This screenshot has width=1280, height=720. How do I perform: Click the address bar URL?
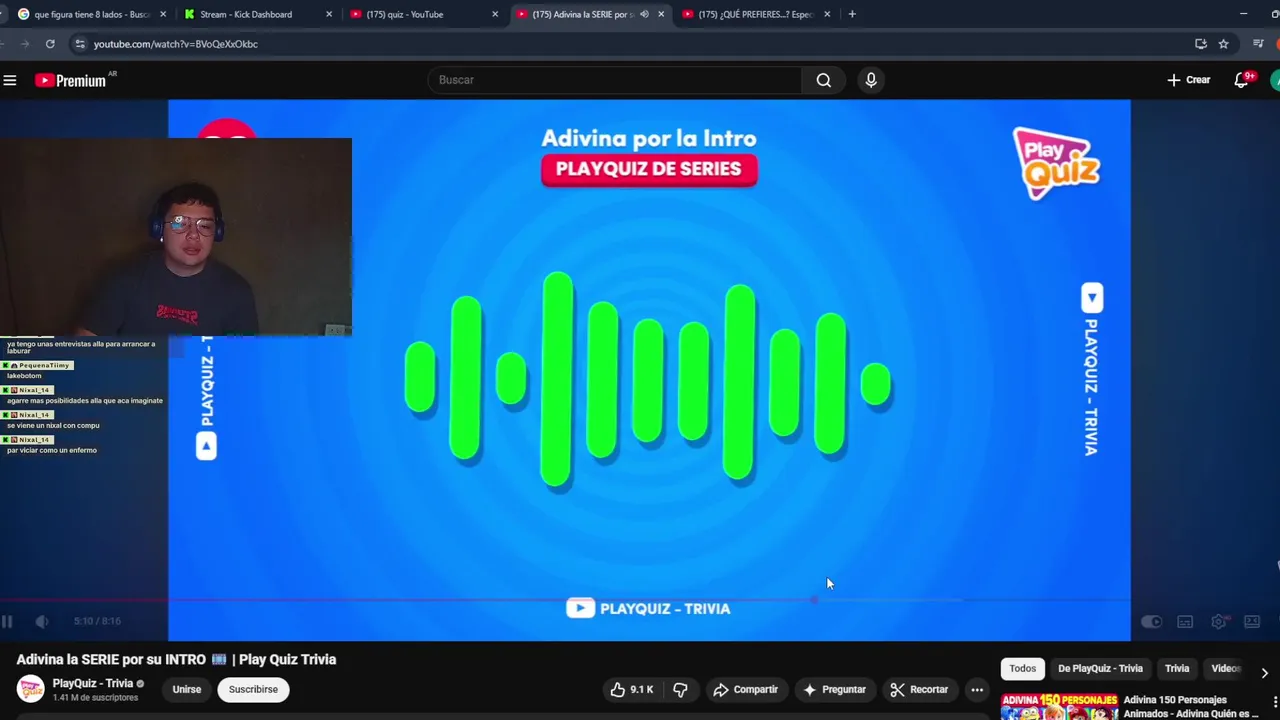176,44
